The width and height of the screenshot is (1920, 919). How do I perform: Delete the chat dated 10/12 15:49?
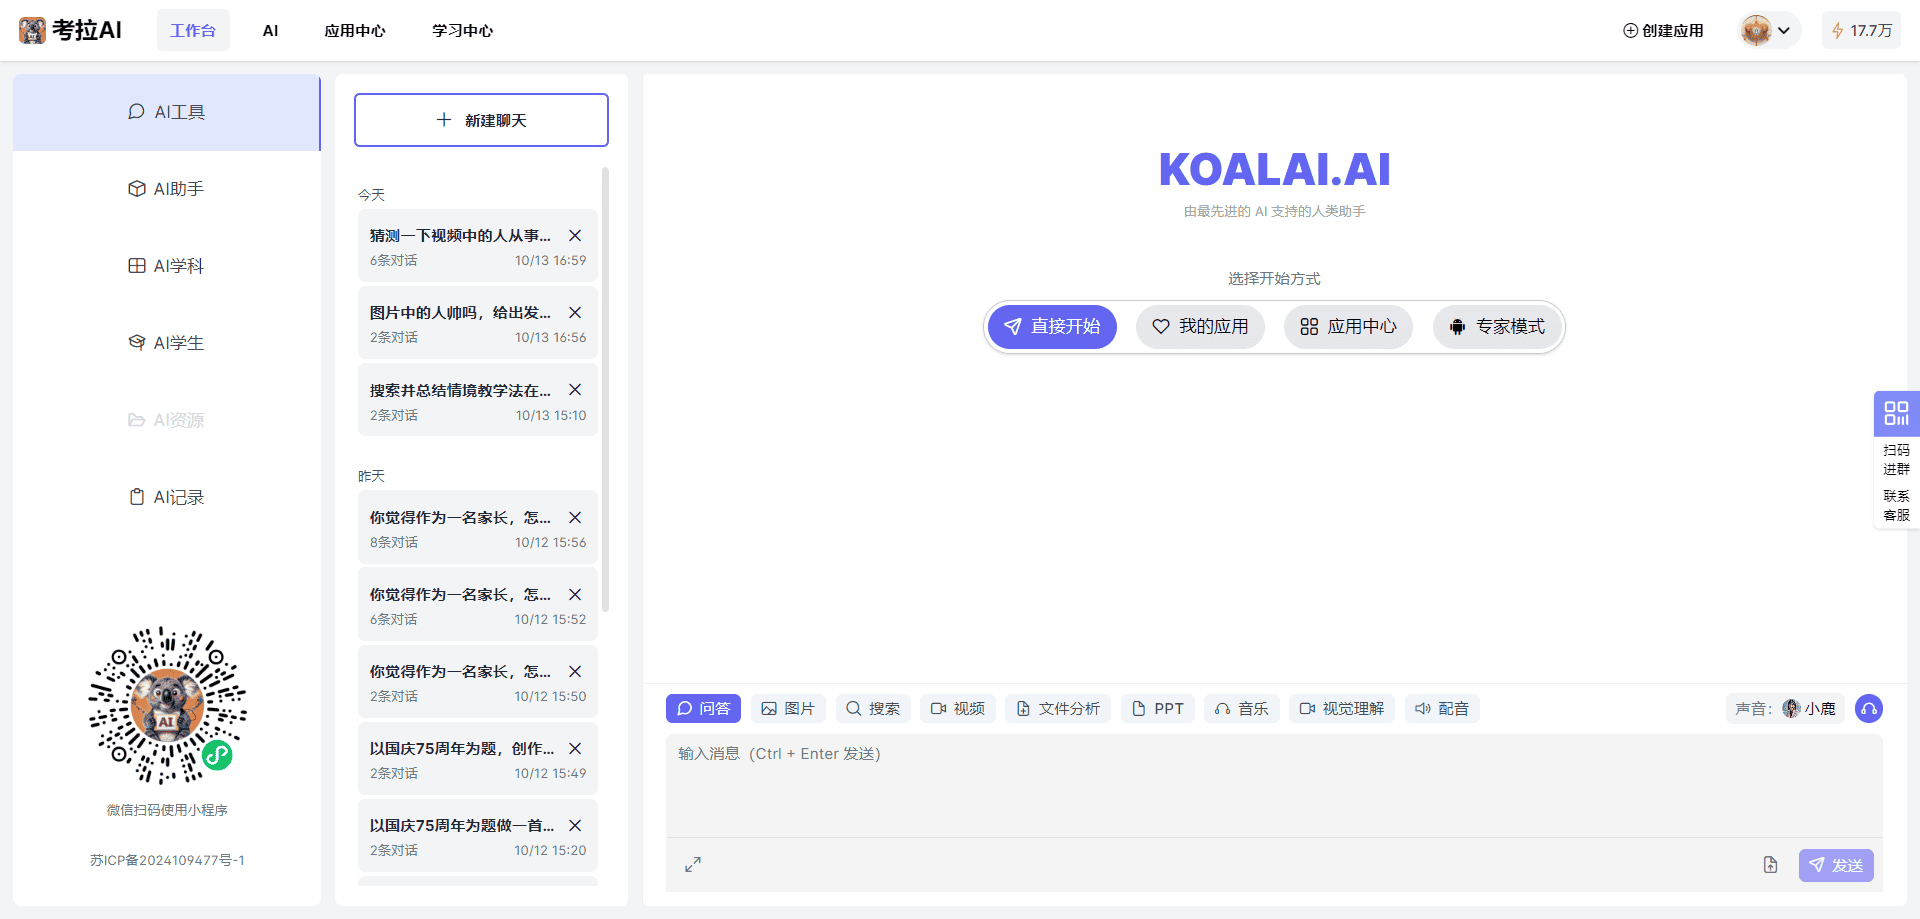[575, 749]
